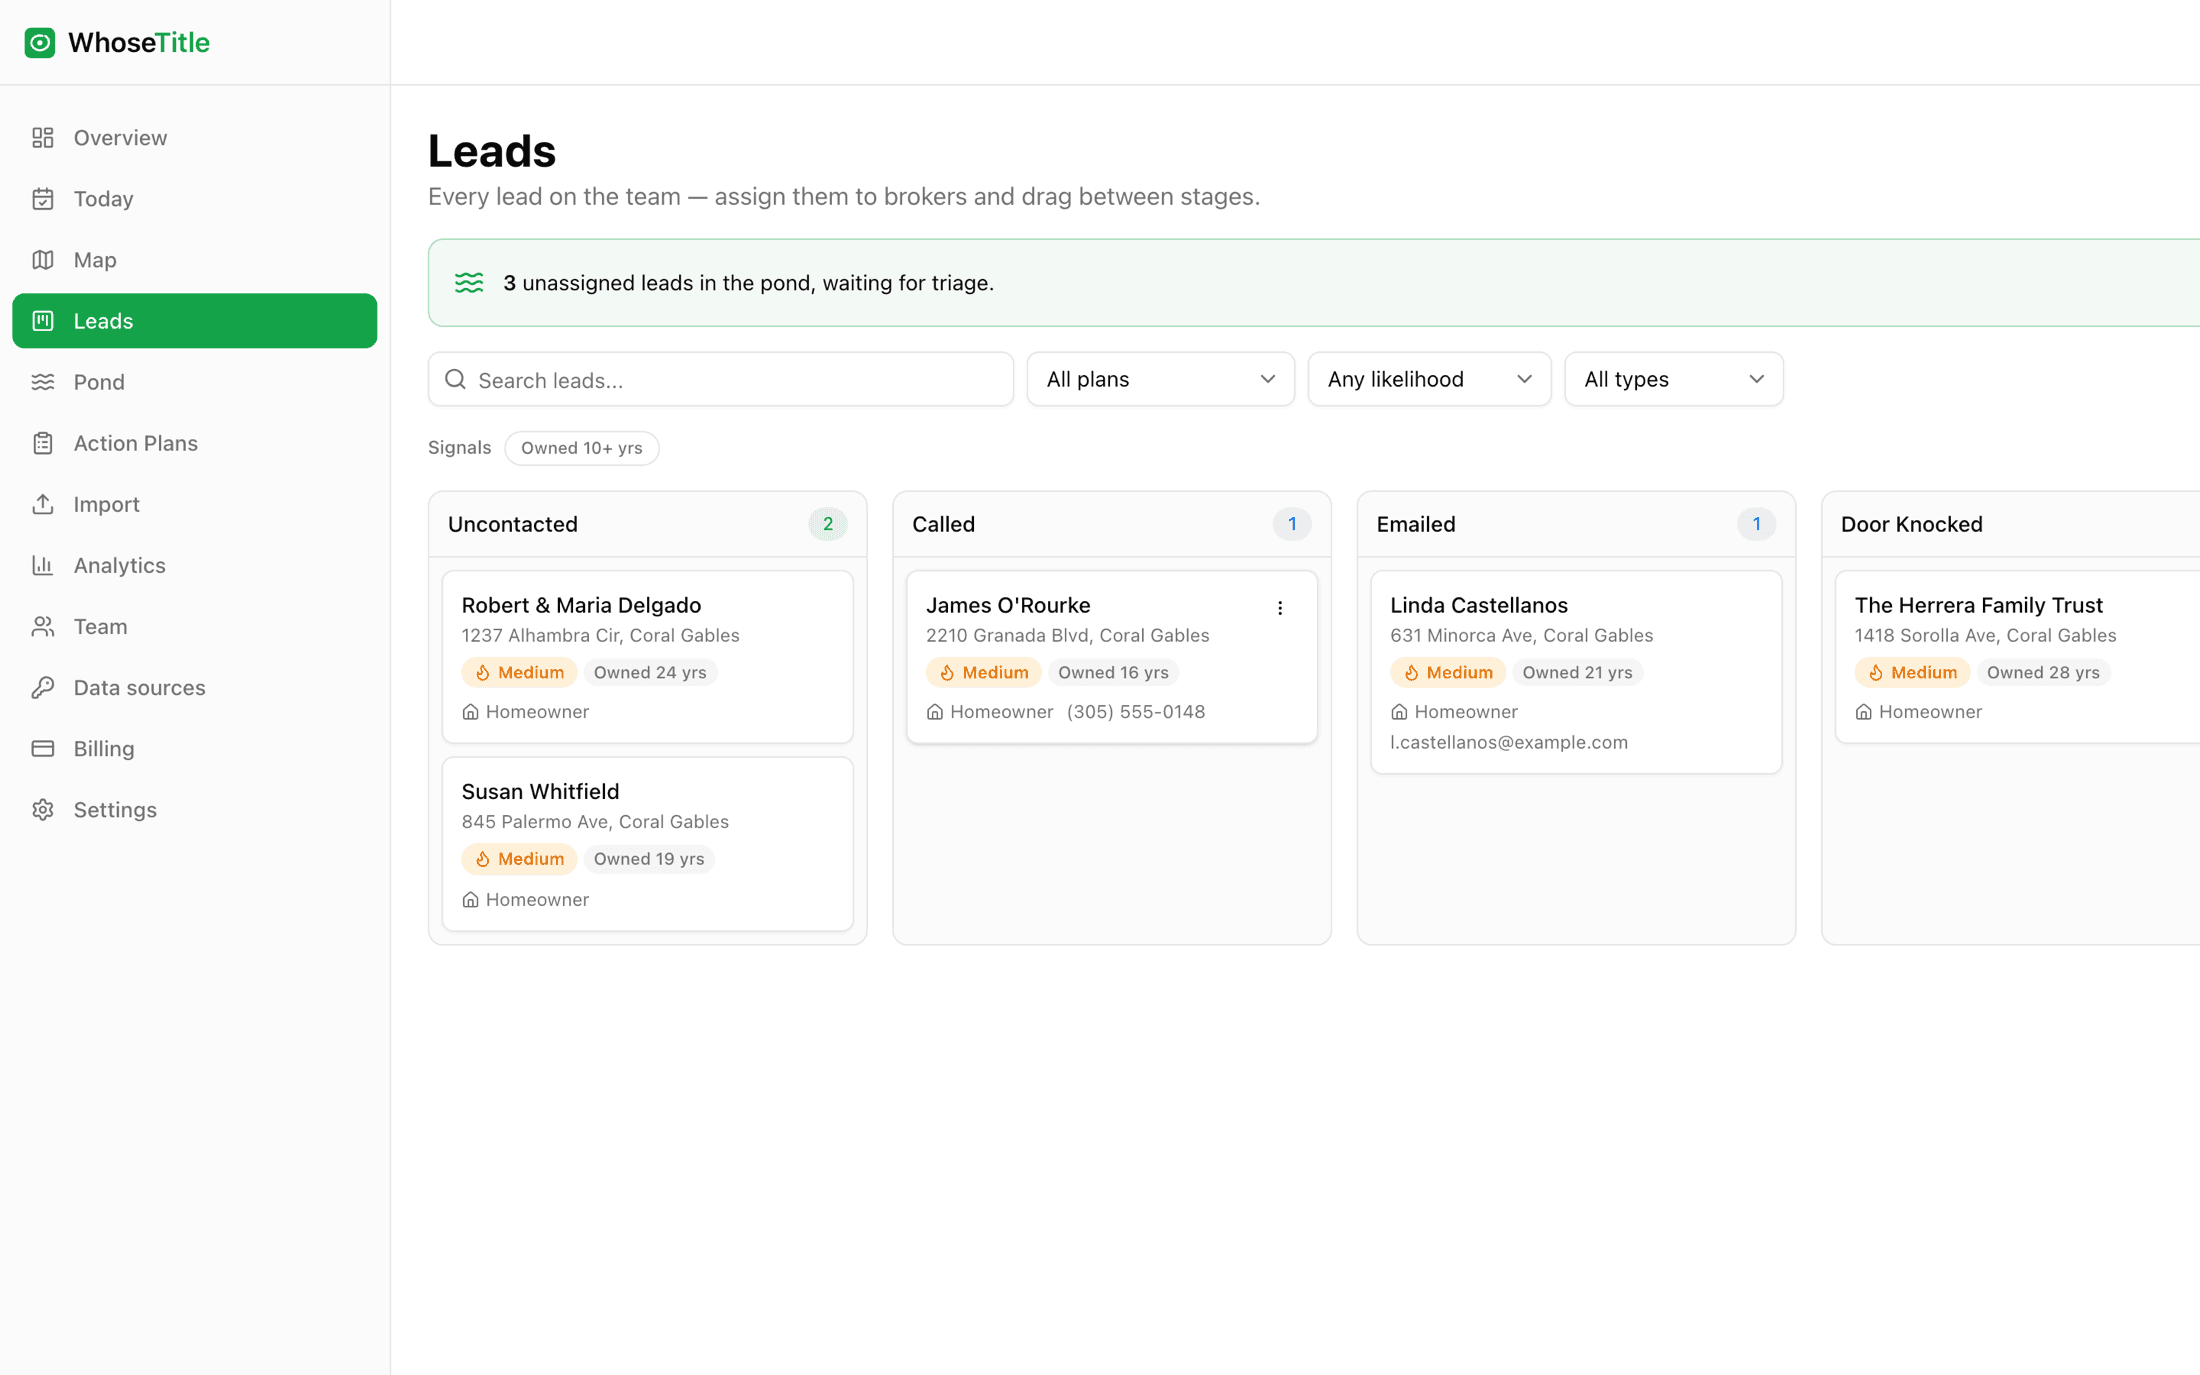This screenshot has height=1375, width=2200.
Task: Click the Settings gear icon
Action: (43, 809)
